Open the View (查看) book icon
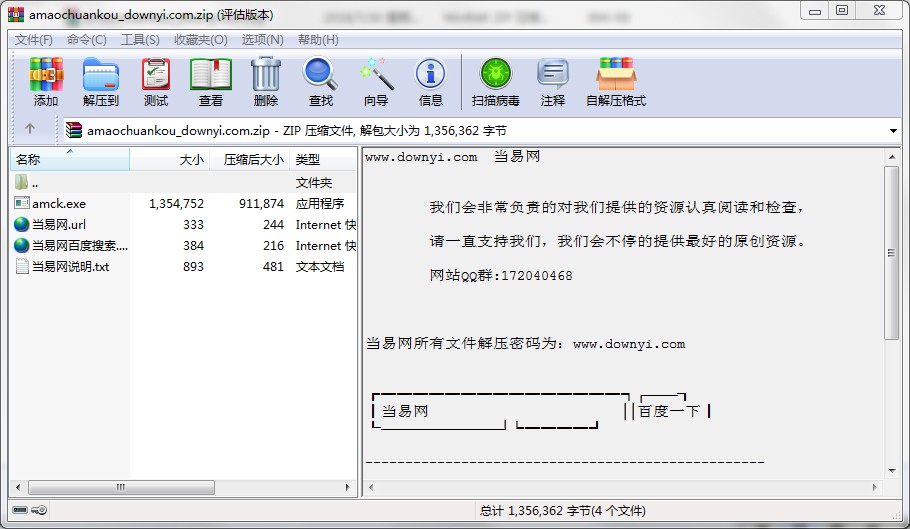Viewport: 910px width, 529px height. pyautogui.click(x=211, y=74)
